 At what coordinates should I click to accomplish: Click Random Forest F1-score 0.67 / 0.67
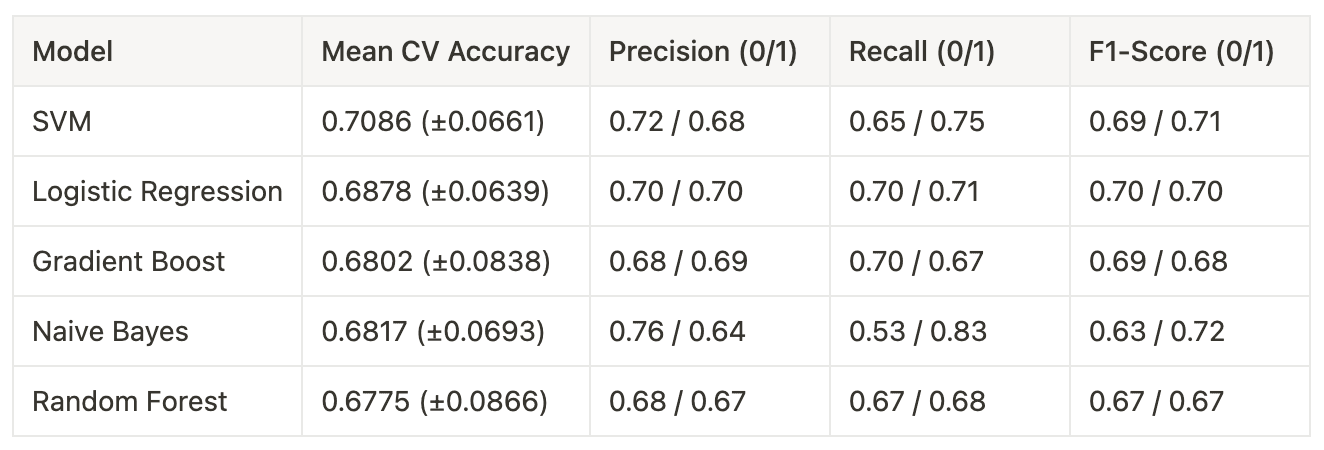tap(1156, 401)
